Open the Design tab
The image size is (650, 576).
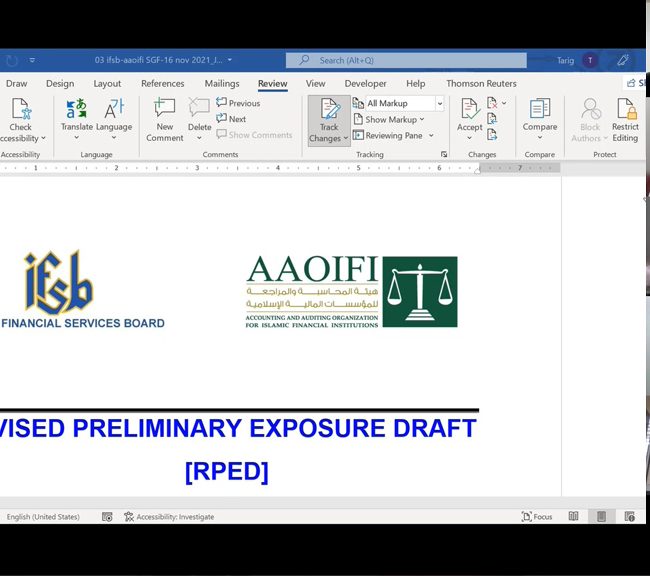point(60,83)
